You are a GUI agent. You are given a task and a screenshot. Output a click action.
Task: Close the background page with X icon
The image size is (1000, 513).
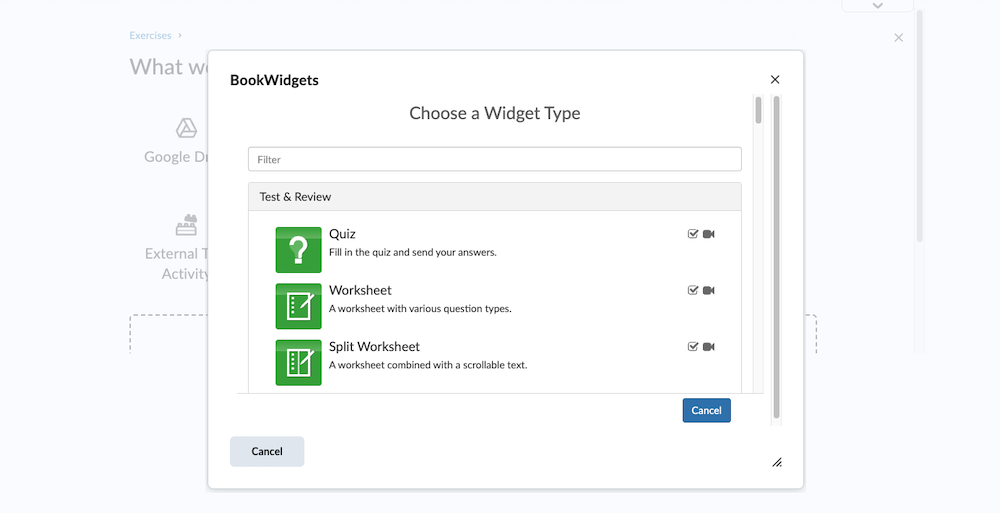click(899, 38)
